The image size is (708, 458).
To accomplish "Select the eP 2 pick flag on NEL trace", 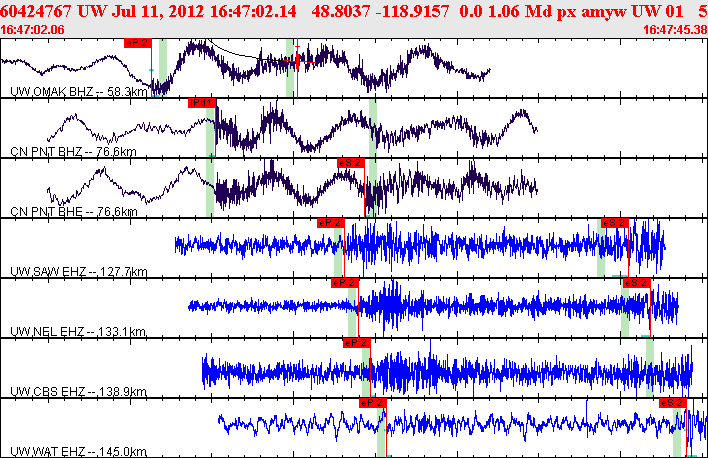I will [345, 283].
